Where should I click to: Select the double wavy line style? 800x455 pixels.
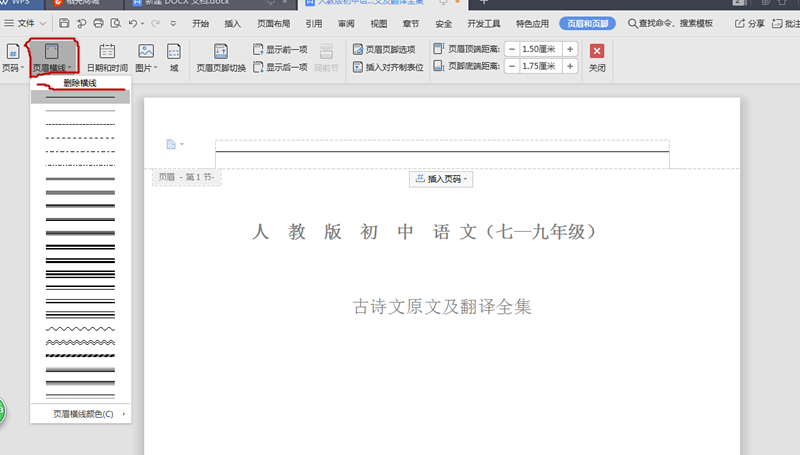coord(80,342)
